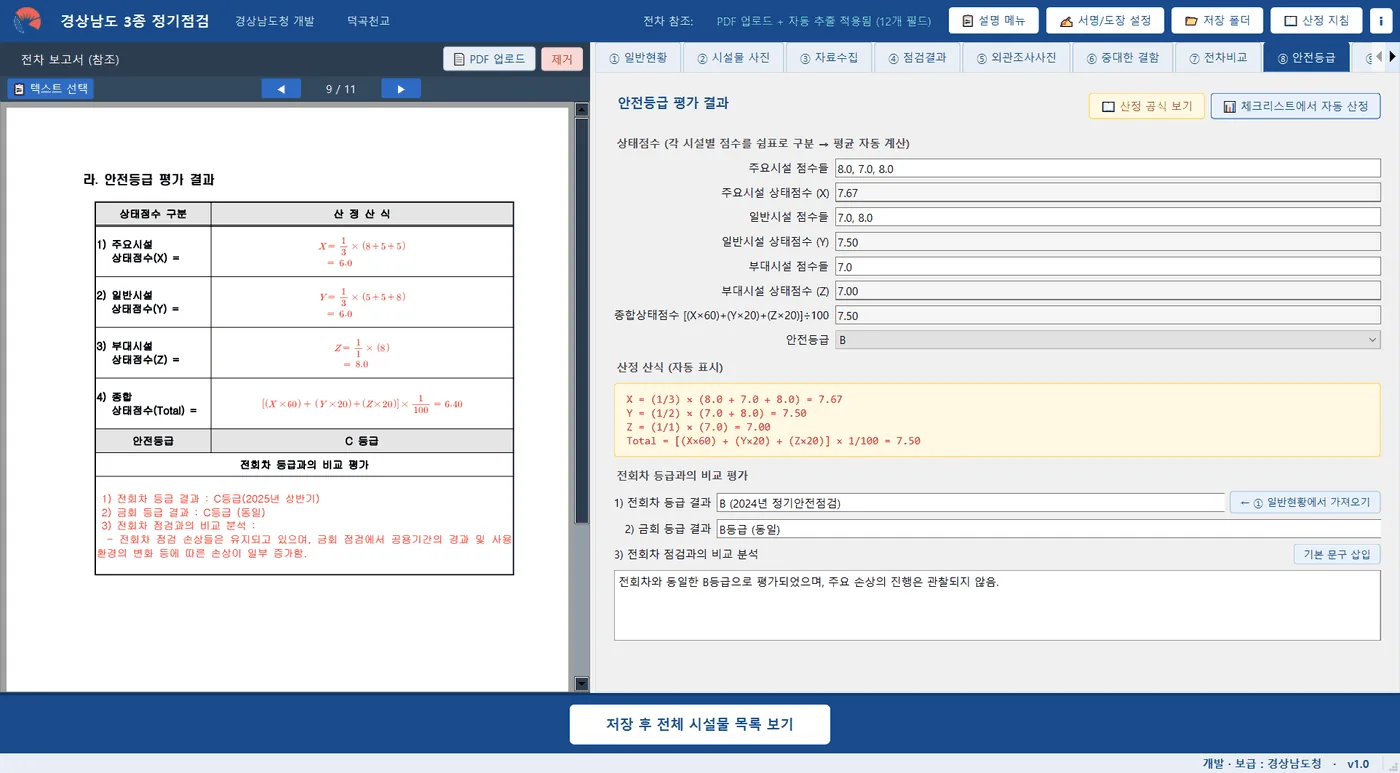Click the 부대시설 점수들 input field
Screen dimensions: 1400x773
(1108, 266)
